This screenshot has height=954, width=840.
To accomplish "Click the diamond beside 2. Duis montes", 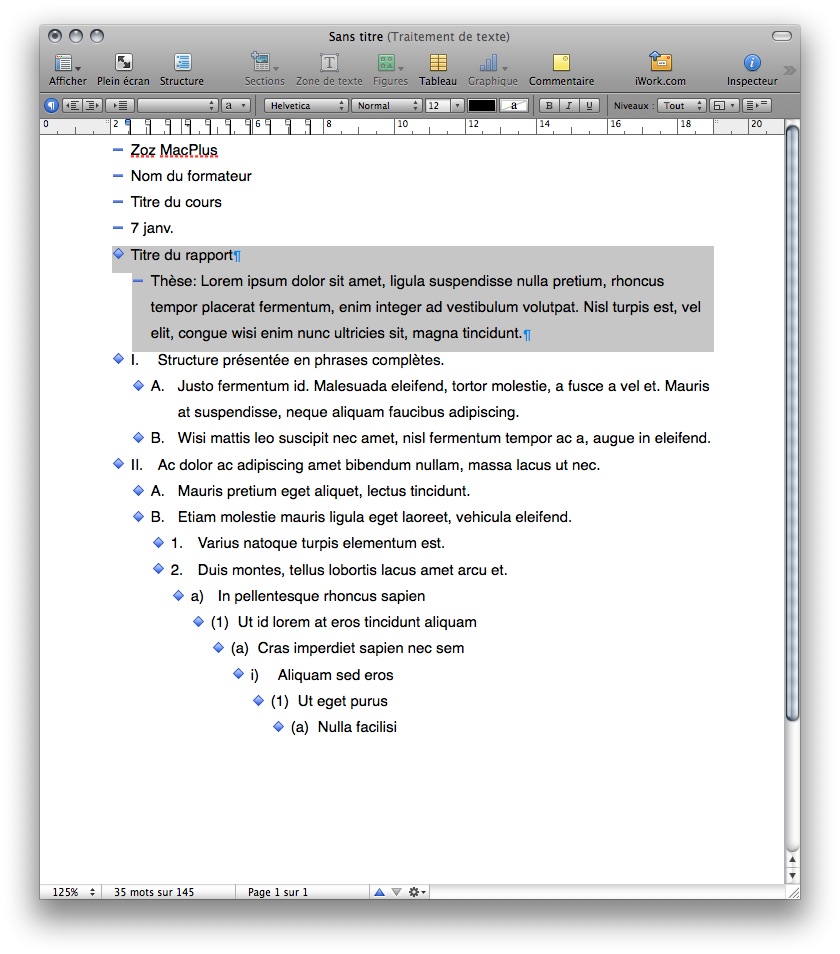I will [158, 569].
